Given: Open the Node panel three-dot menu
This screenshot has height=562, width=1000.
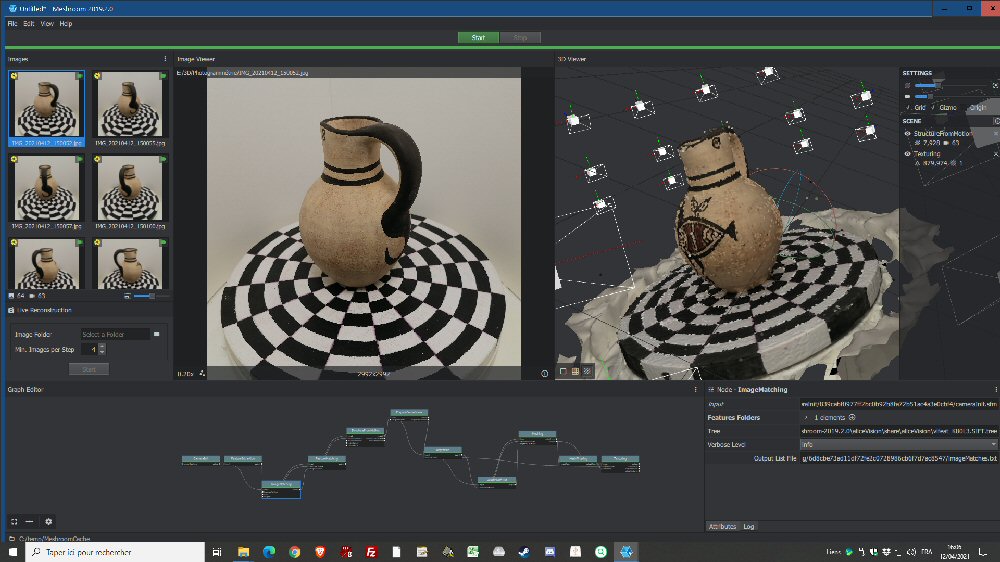Looking at the screenshot, I should [x=996, y=389].
